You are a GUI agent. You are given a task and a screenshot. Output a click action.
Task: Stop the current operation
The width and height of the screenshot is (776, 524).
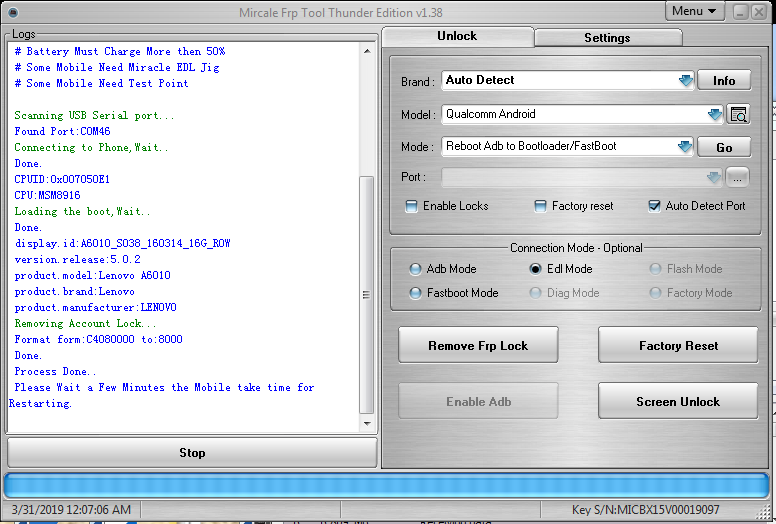192,453
